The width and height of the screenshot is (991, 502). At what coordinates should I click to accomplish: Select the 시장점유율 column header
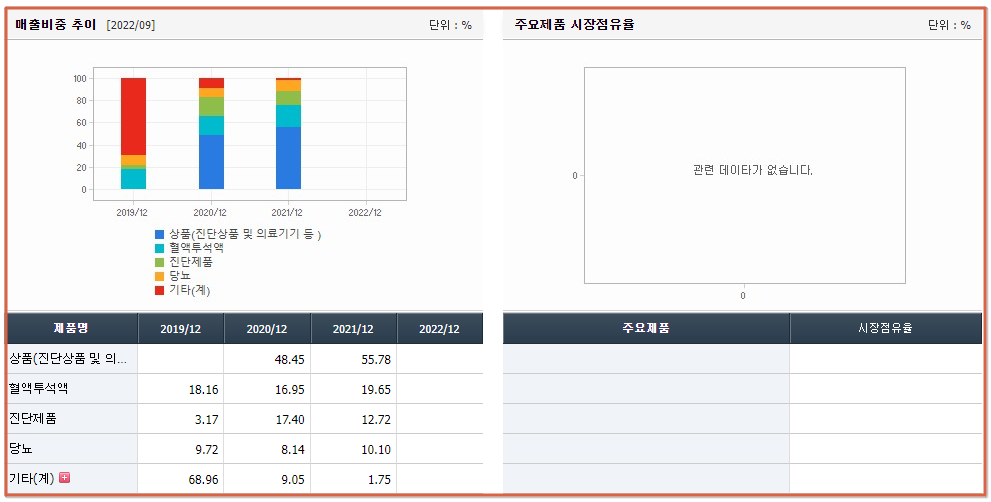[x=885, y=328]
